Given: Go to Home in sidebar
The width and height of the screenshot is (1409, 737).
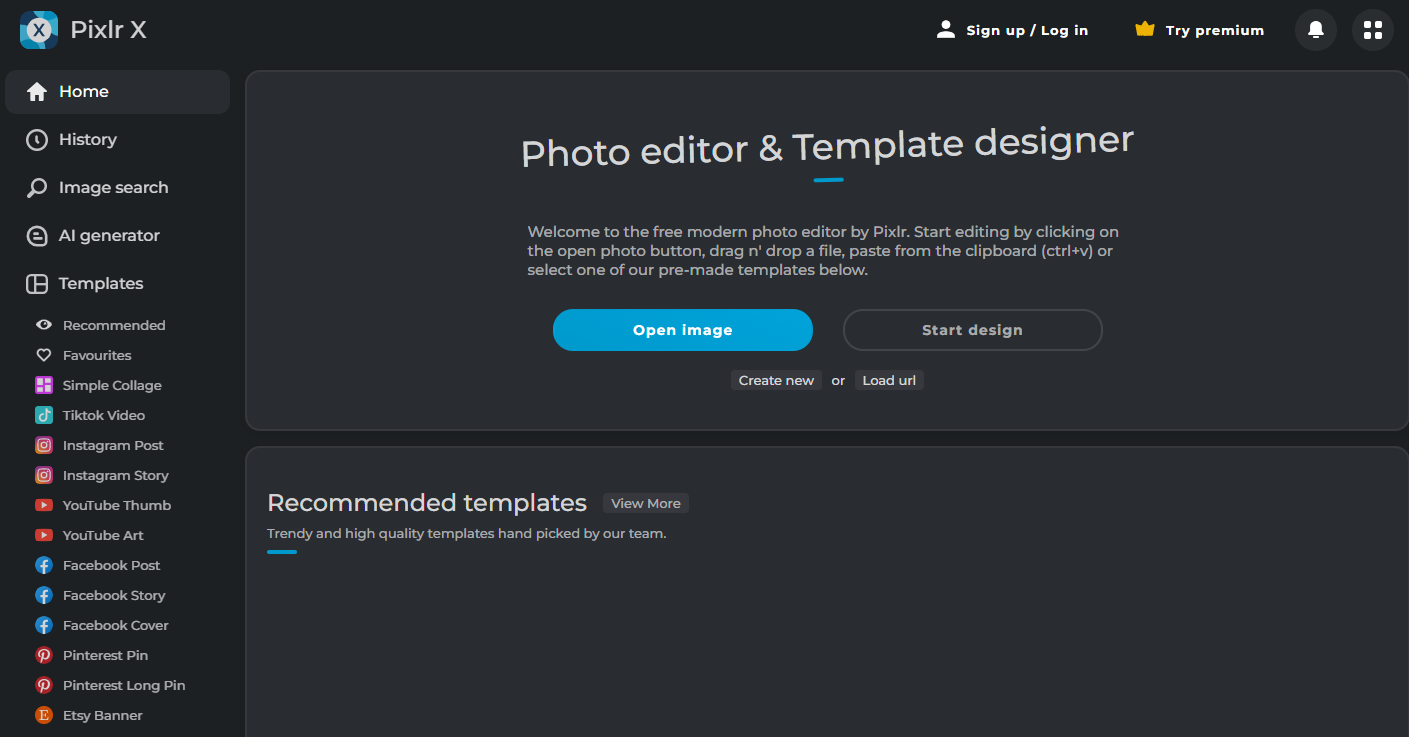Looking at the screenshot, I should pyautogui.click(x=117, y=92).
